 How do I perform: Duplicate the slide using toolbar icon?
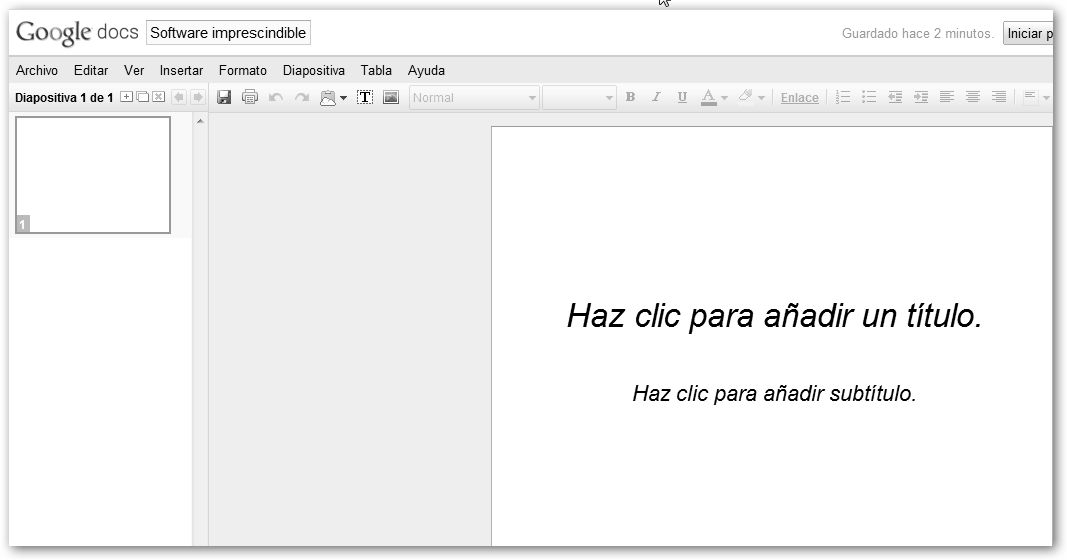[142, 97]
